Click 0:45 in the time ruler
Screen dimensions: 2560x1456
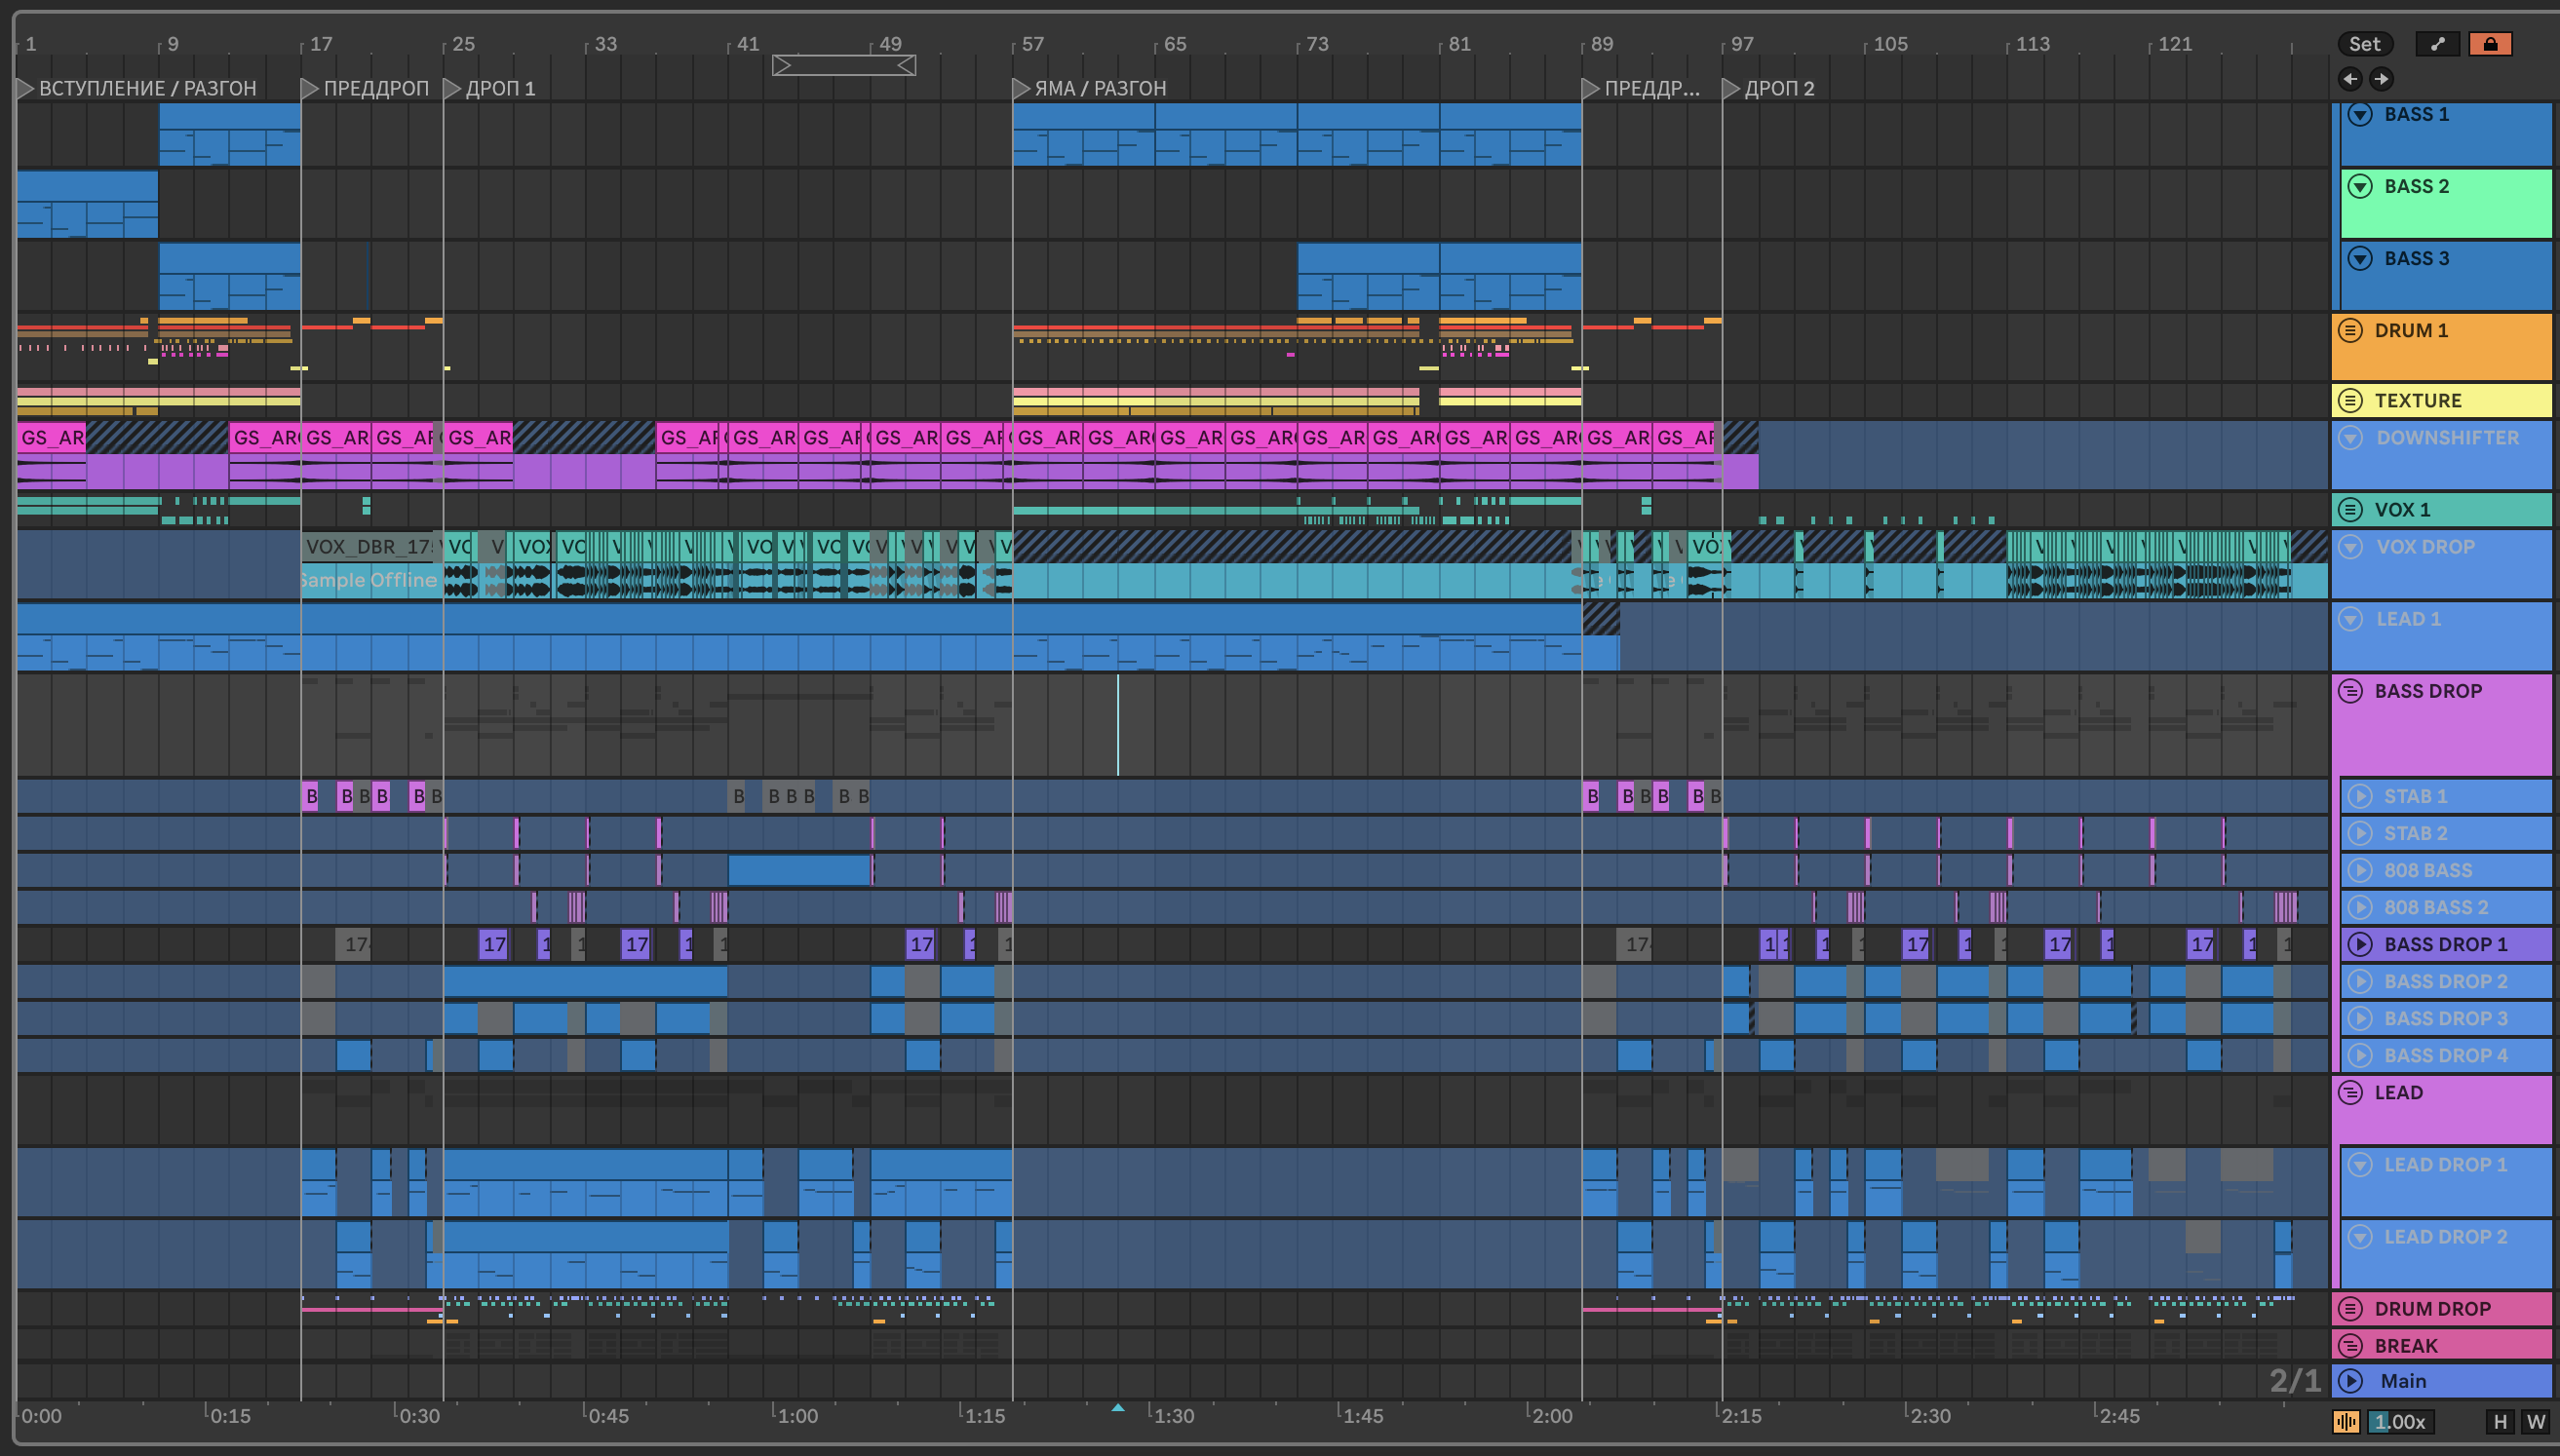(608, 1416)
